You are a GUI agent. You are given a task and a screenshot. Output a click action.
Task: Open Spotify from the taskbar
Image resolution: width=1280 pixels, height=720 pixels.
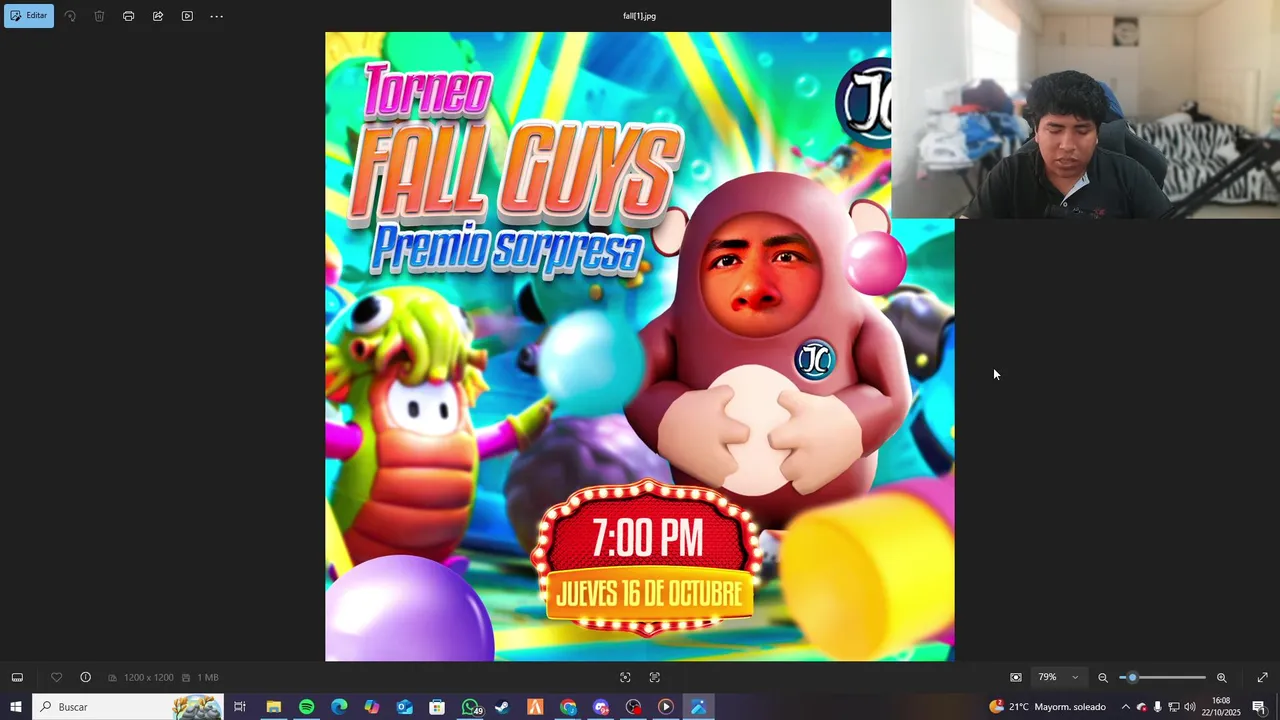click(306, 707)
